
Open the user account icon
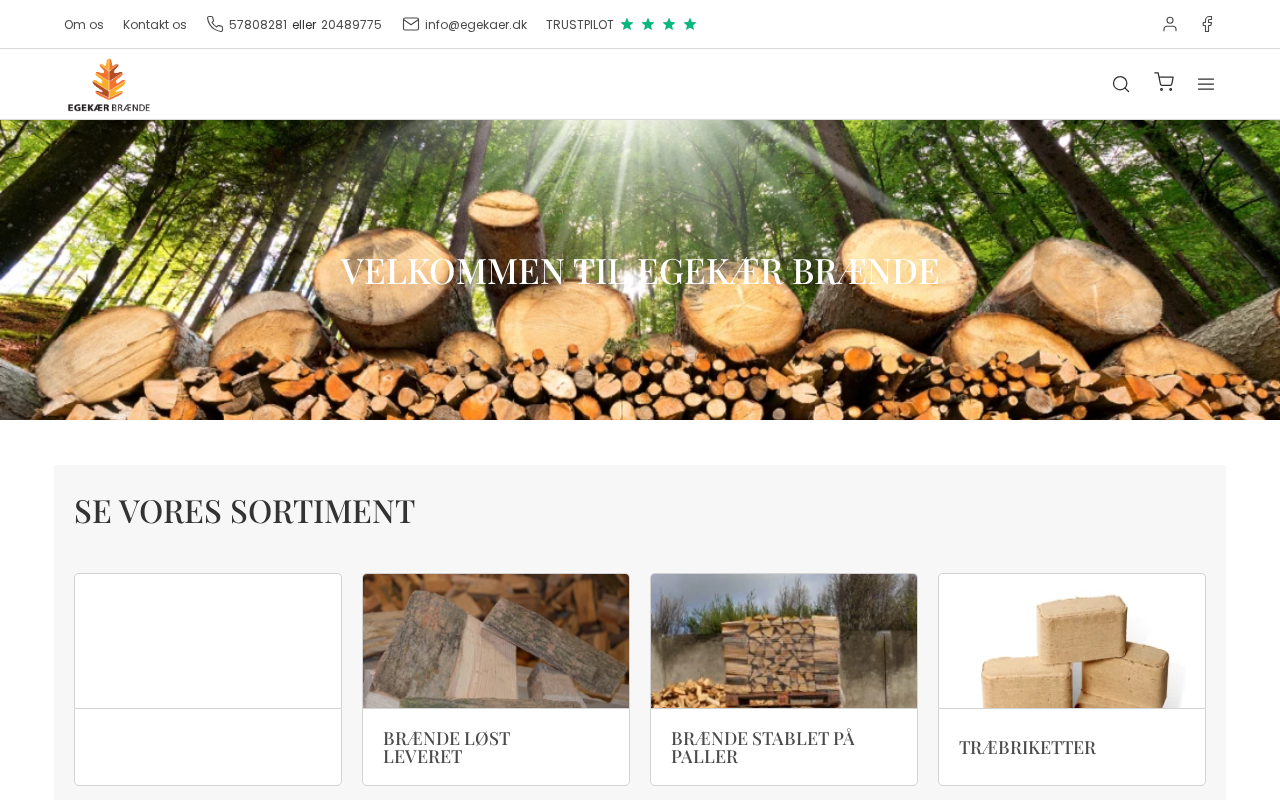click(x=1170, y=24)
